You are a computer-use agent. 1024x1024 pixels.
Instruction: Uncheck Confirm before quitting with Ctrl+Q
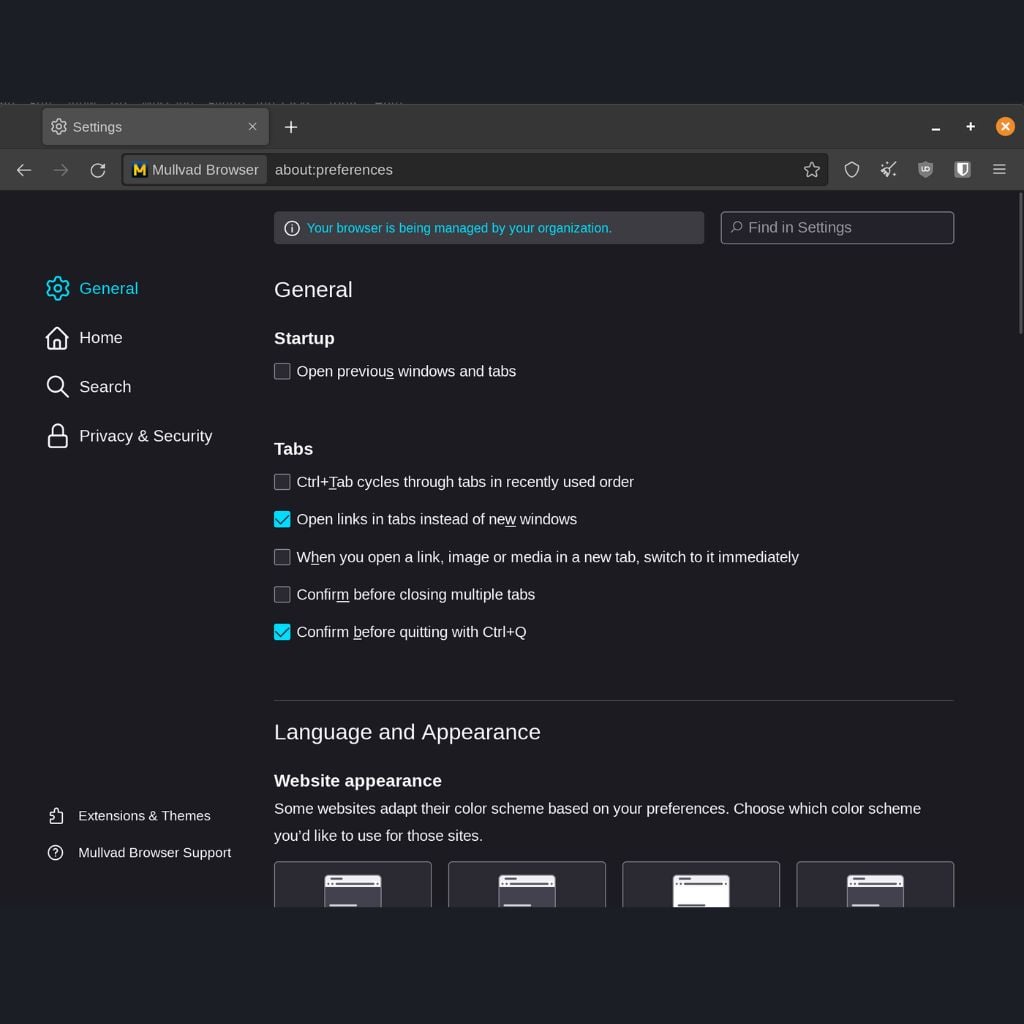pos(282,632)
